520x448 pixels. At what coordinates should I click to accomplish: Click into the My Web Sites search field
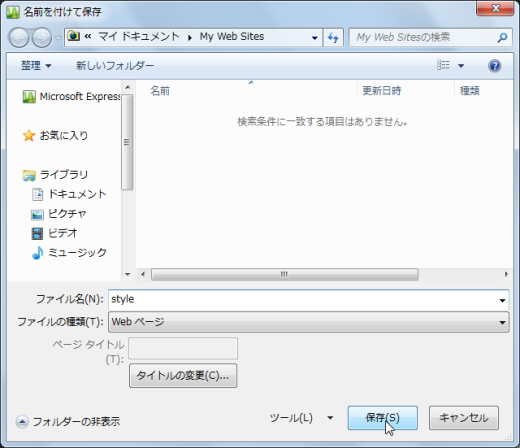(423, 37)
